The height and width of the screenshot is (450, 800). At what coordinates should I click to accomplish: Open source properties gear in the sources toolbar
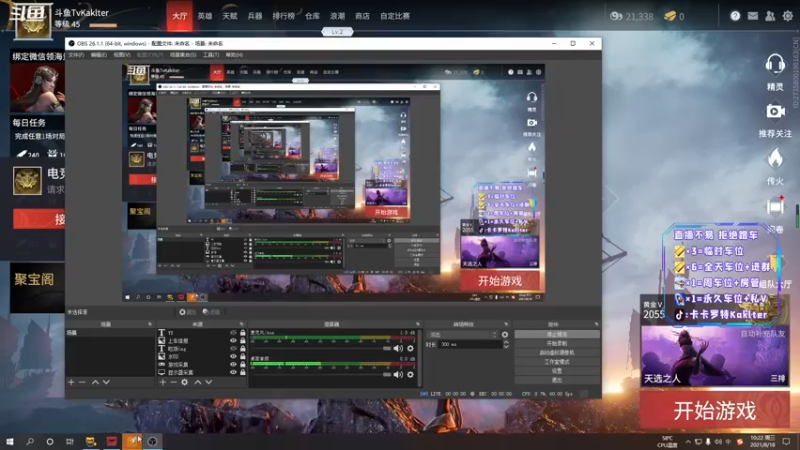pos(185,382)
